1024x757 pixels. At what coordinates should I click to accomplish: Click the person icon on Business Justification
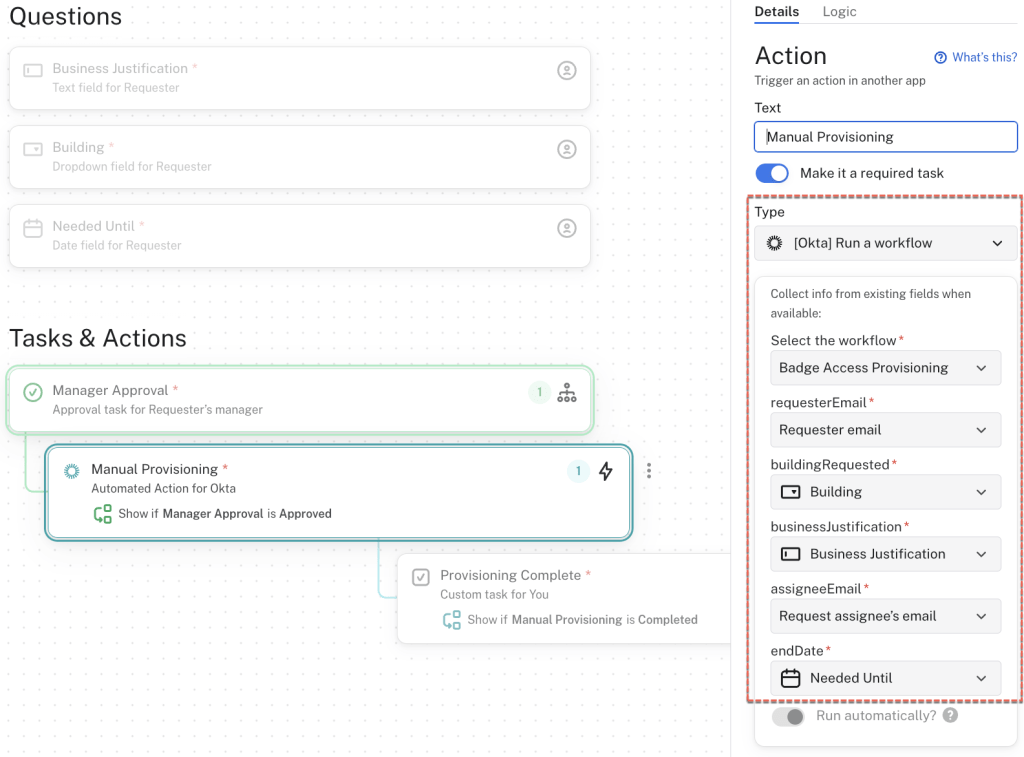click(x=567, y=70)
